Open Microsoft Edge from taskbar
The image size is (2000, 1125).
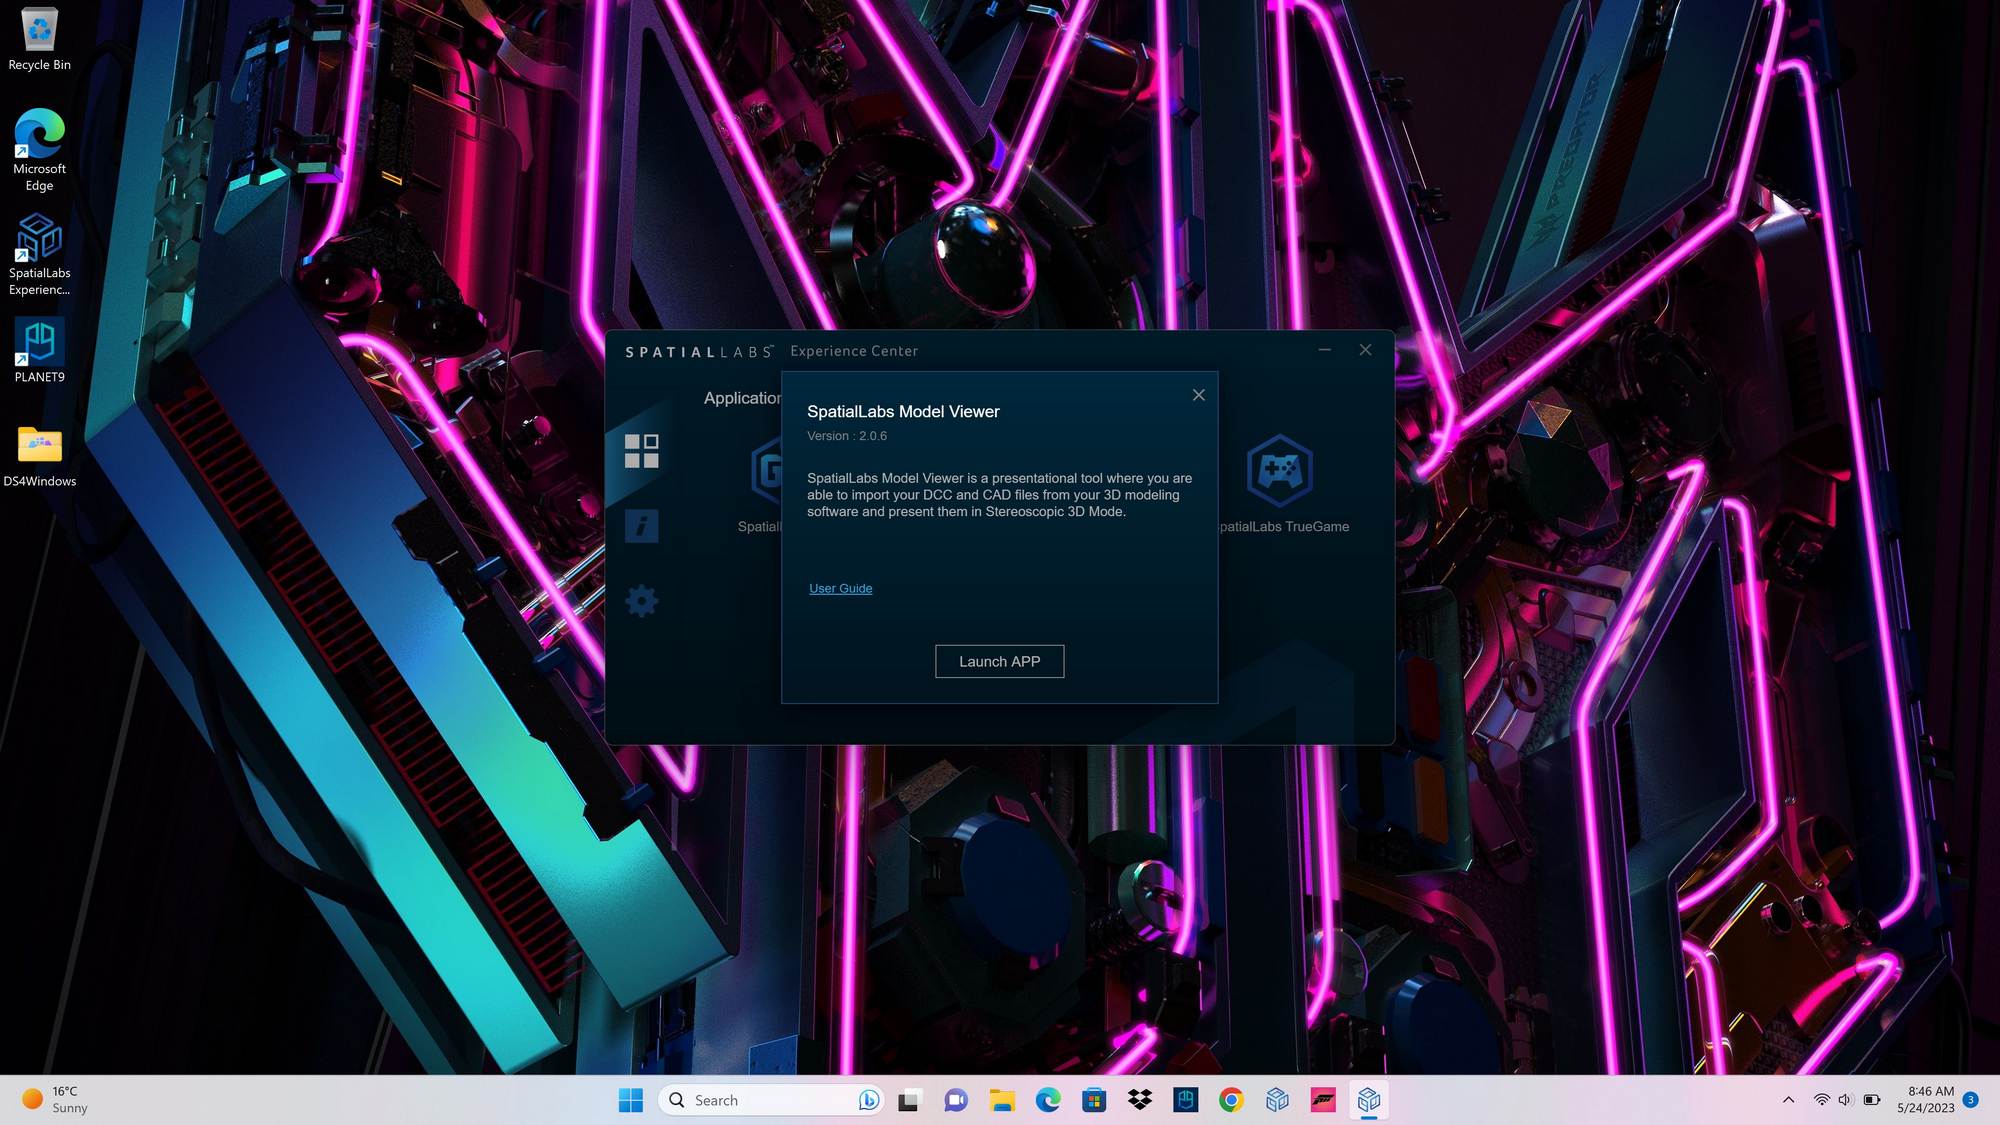(x=1047, y=1100)
